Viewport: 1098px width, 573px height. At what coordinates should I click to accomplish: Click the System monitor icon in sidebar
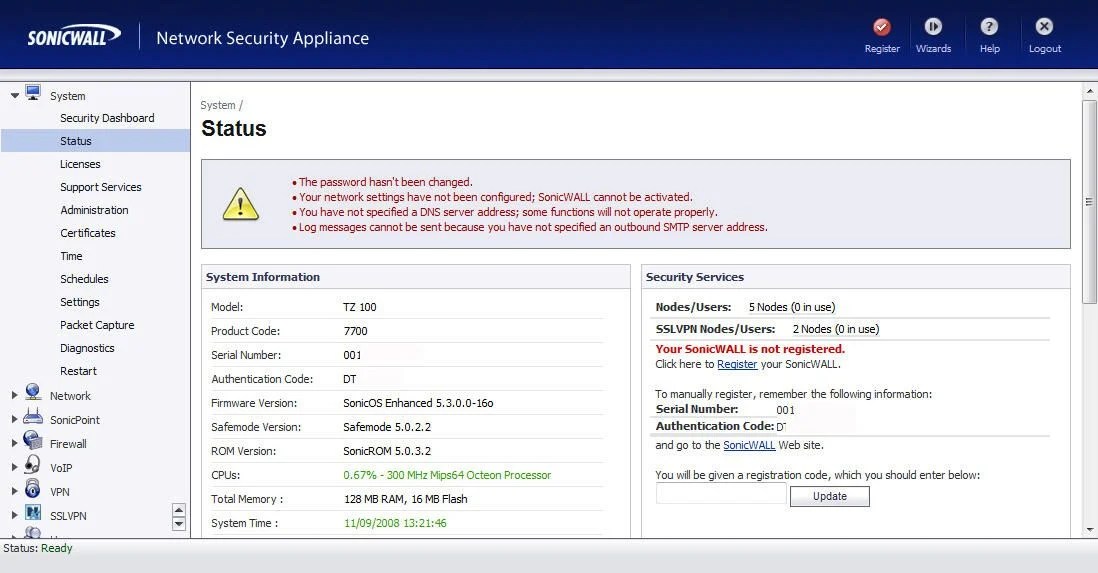click(33, 92)
